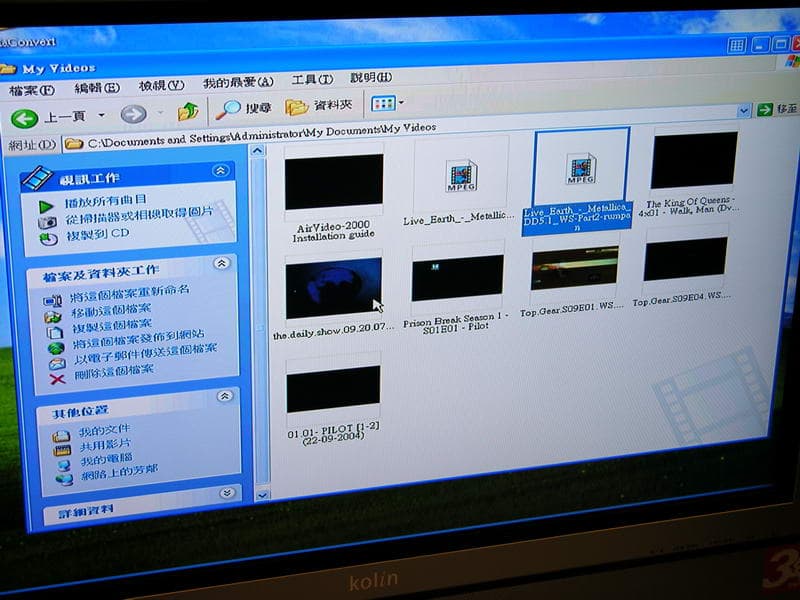
Task: Click the 共用影片 Shared Videos link
Action: [x=105, y=445]
